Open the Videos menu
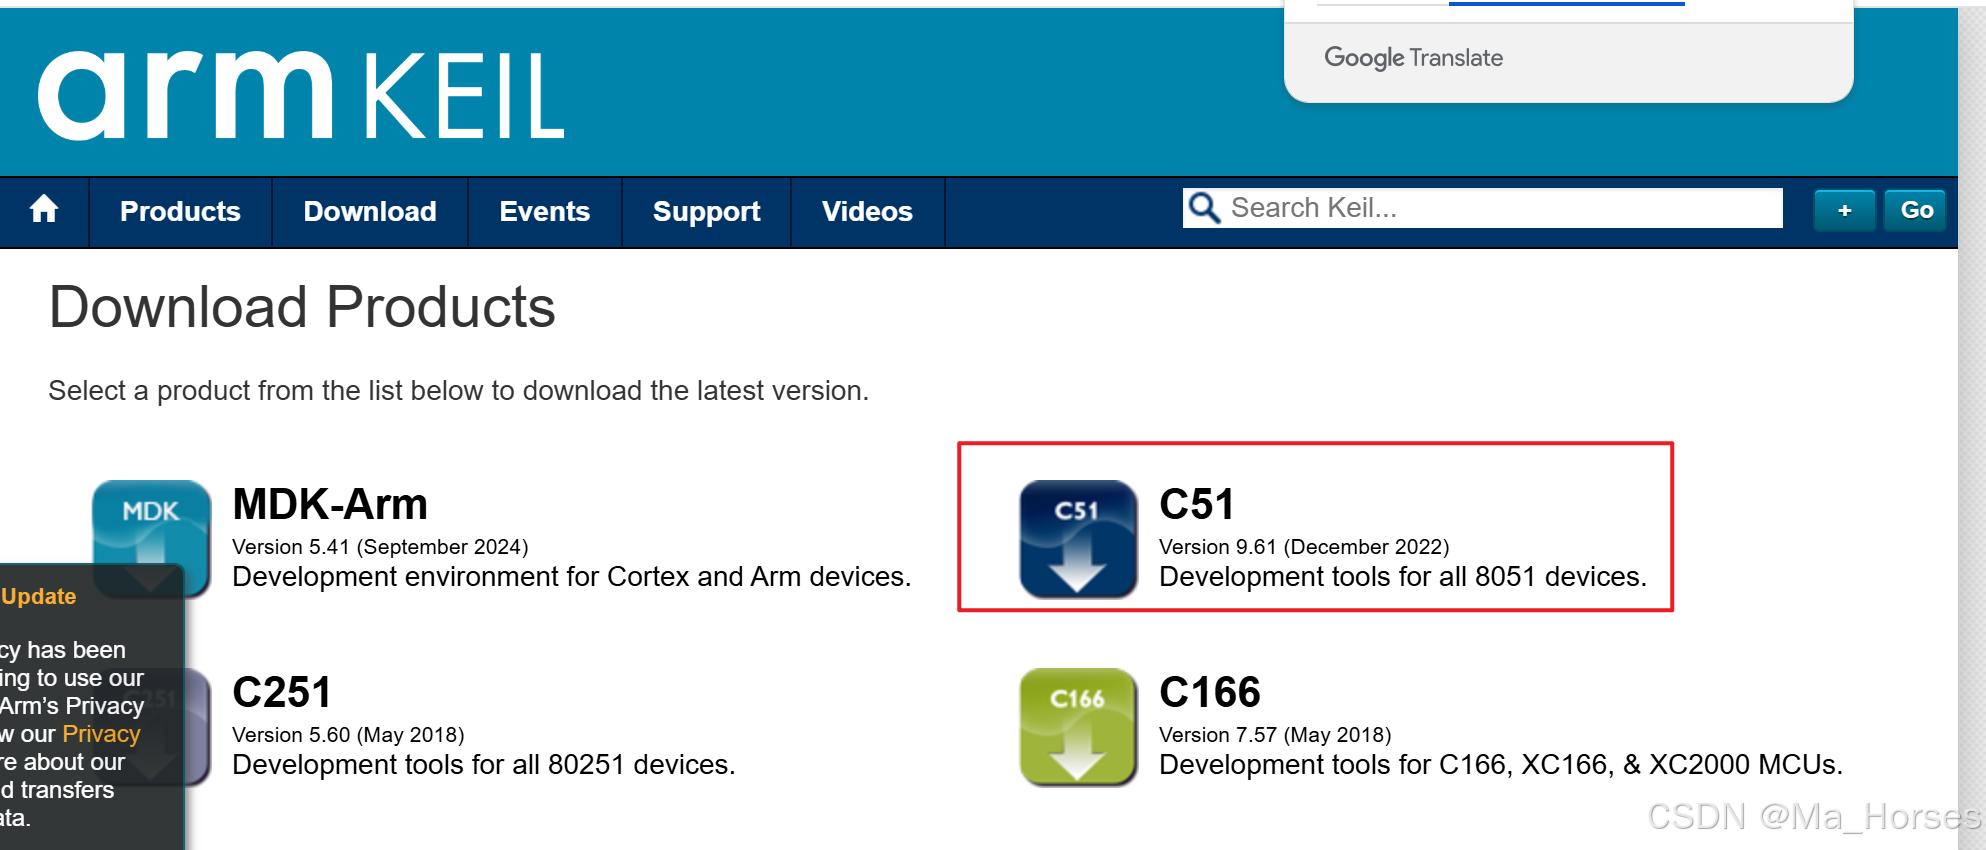This screenshot has width=1986, height=850. pos(867,211)
